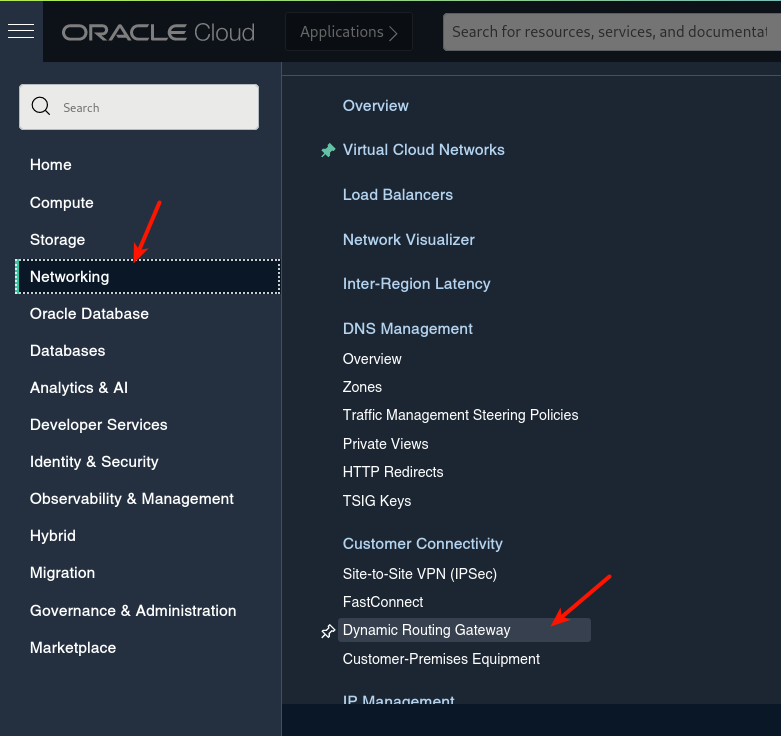This screenshot has width=781, height=736.
Task: Open the Identity & Security category
Action: [x=94, y=461]
